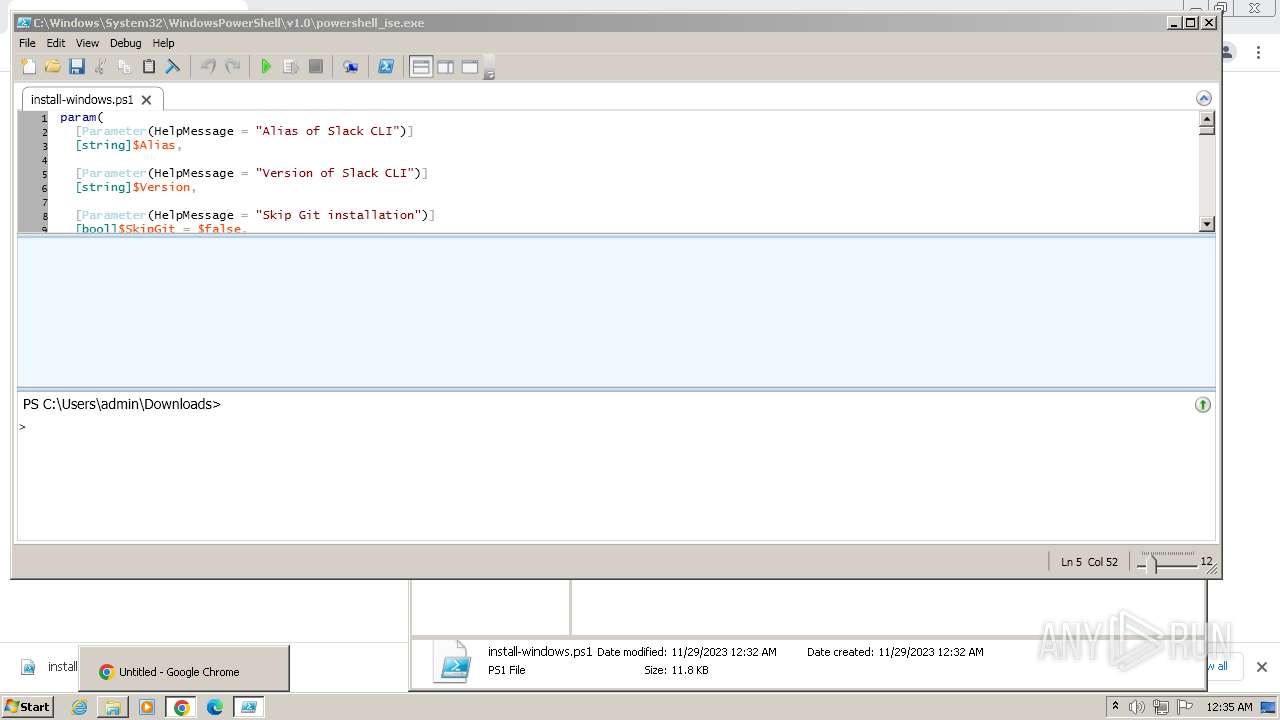Open the Windows Start menu
The image size is (1280, 720).
tap(27, 706)
